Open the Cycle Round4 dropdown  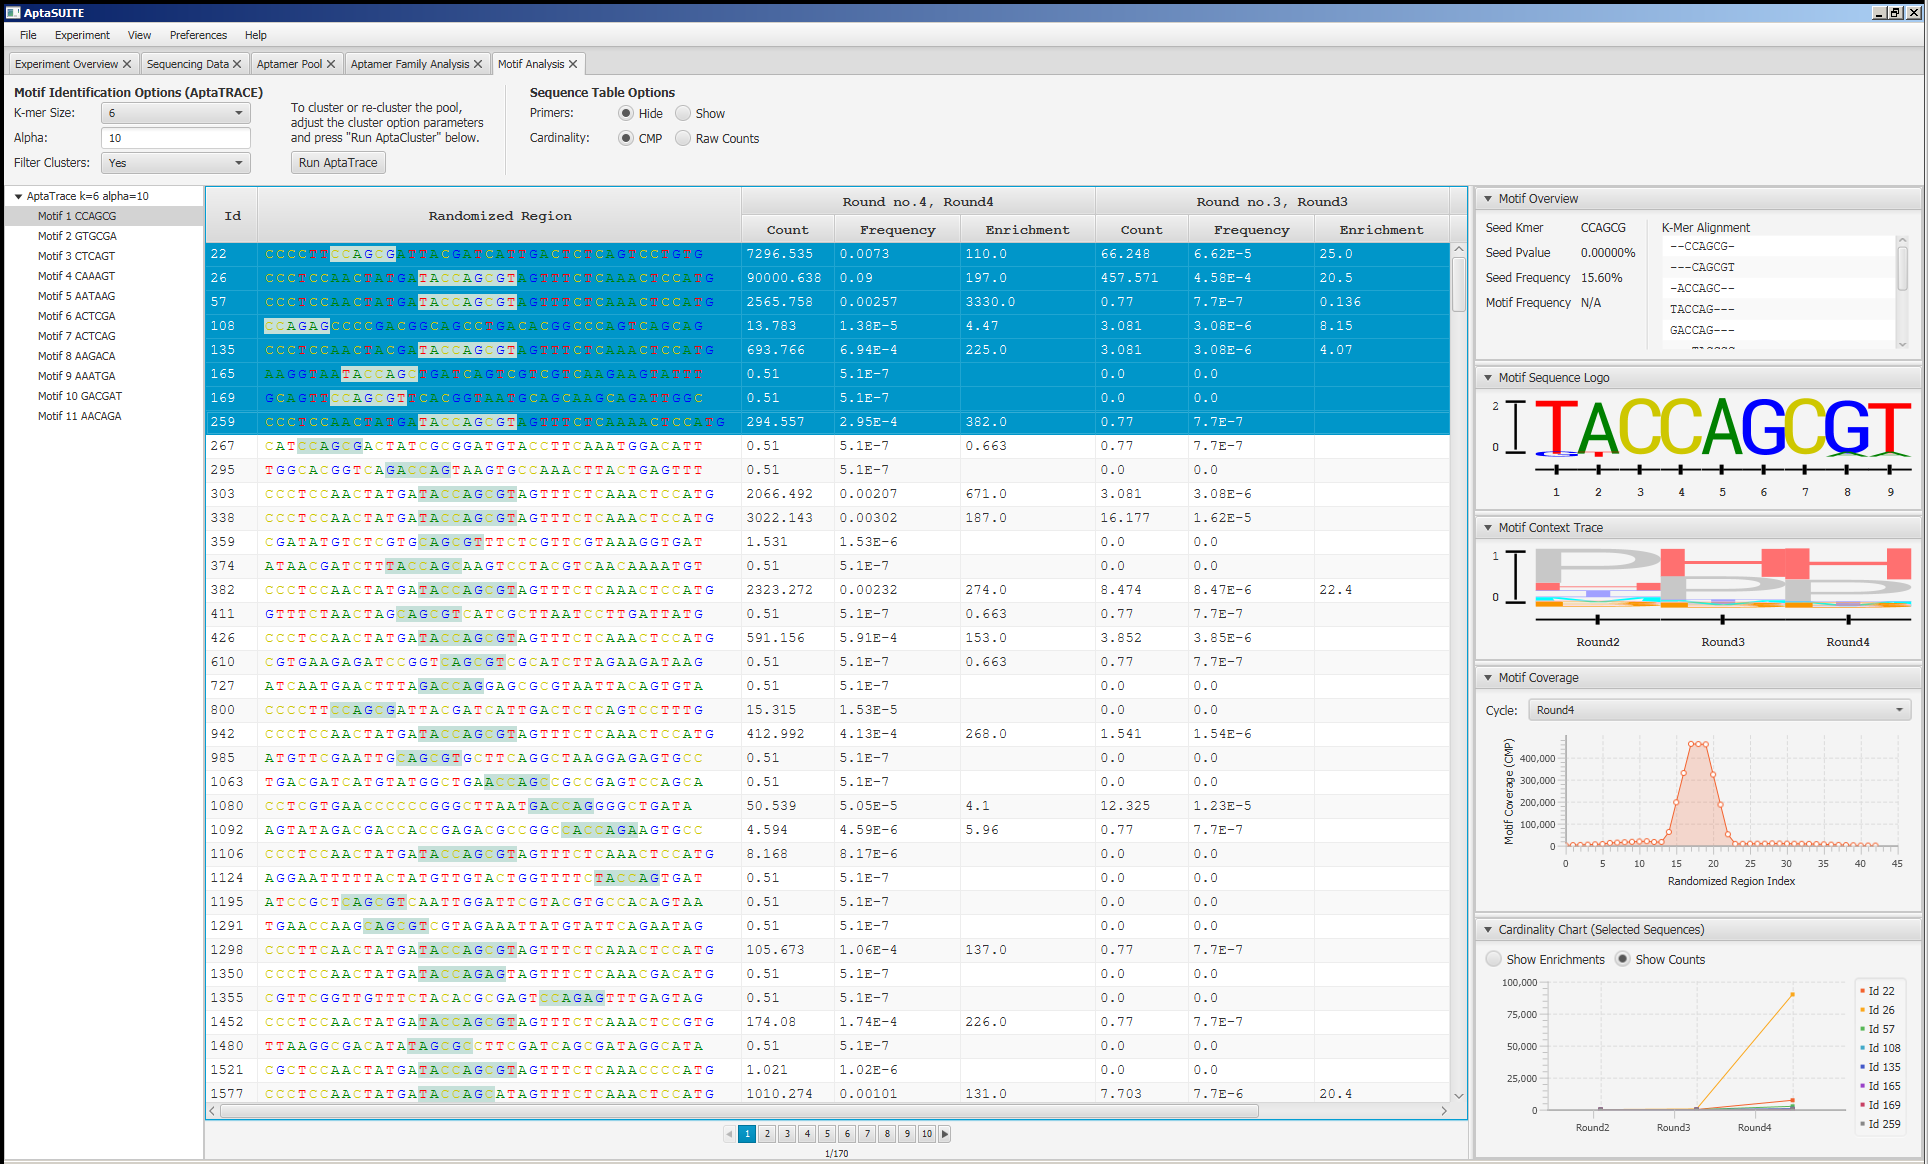pyautogui.click(x=1720, y=710)
